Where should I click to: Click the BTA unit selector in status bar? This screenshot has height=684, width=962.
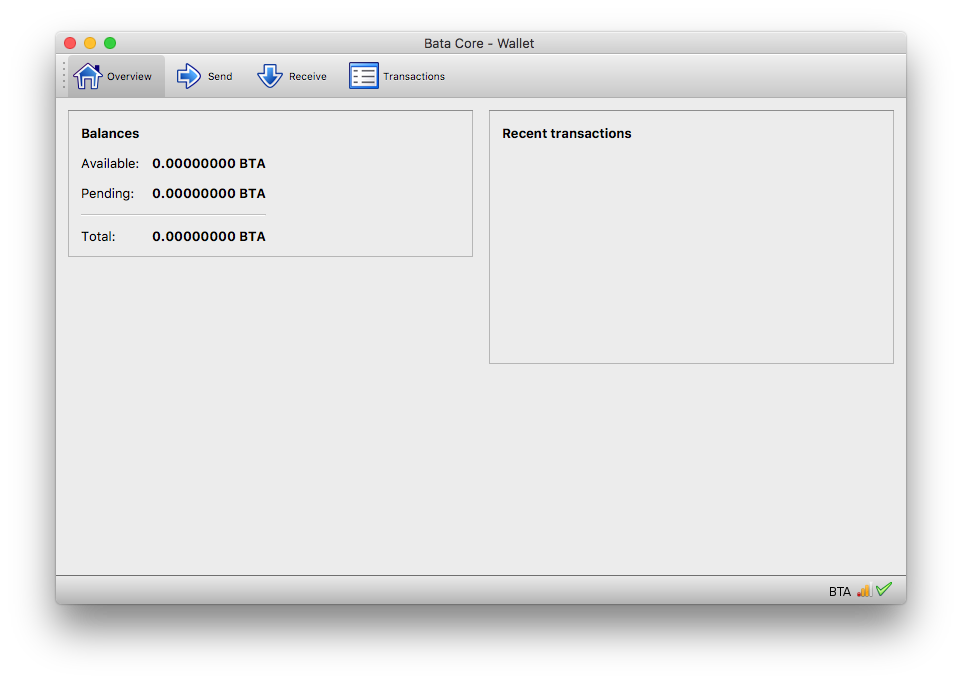(x=839, y=591)
